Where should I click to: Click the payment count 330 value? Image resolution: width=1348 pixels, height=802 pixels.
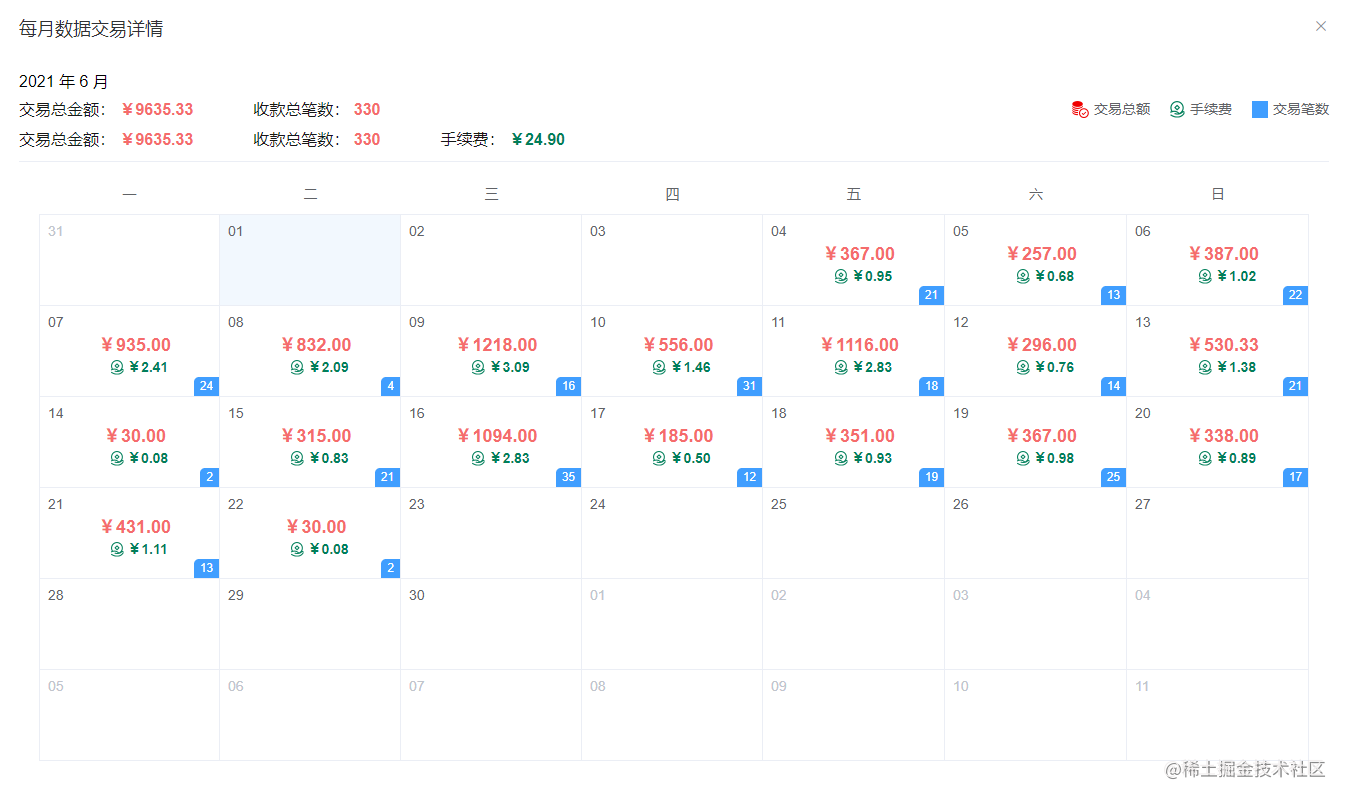(x=366, y=109)
